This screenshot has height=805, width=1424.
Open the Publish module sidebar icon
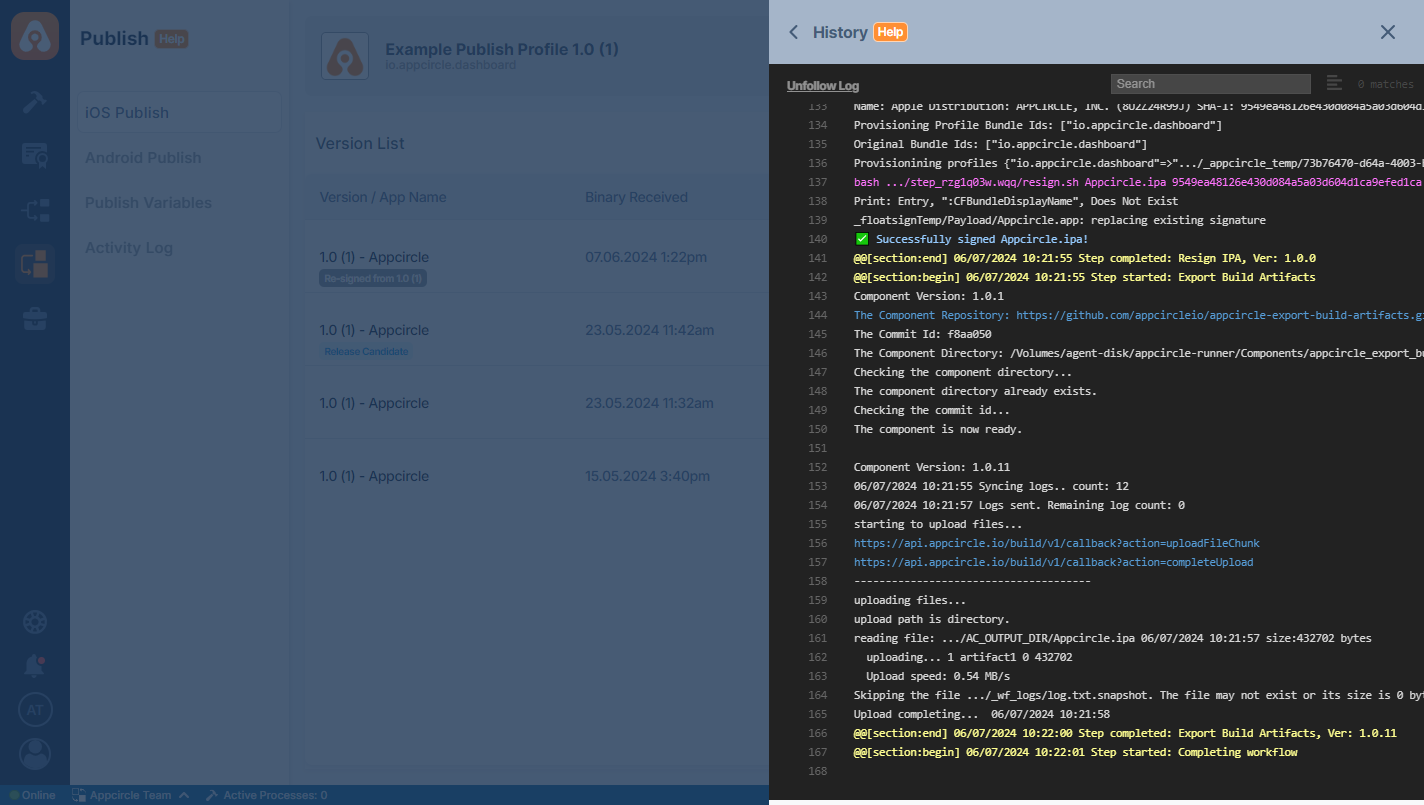[35, 264]
